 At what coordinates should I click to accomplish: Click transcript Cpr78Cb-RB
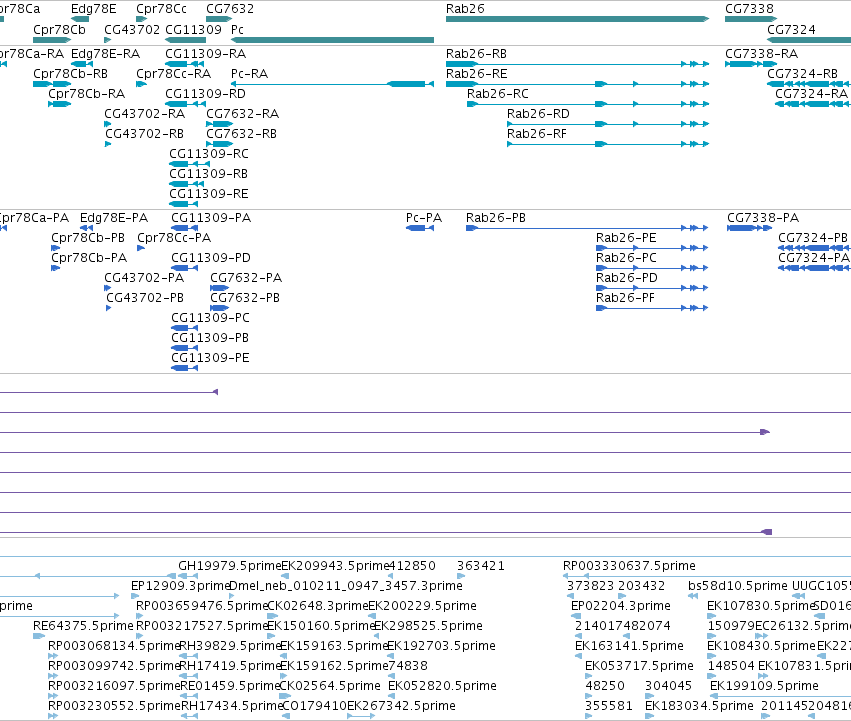70,74
